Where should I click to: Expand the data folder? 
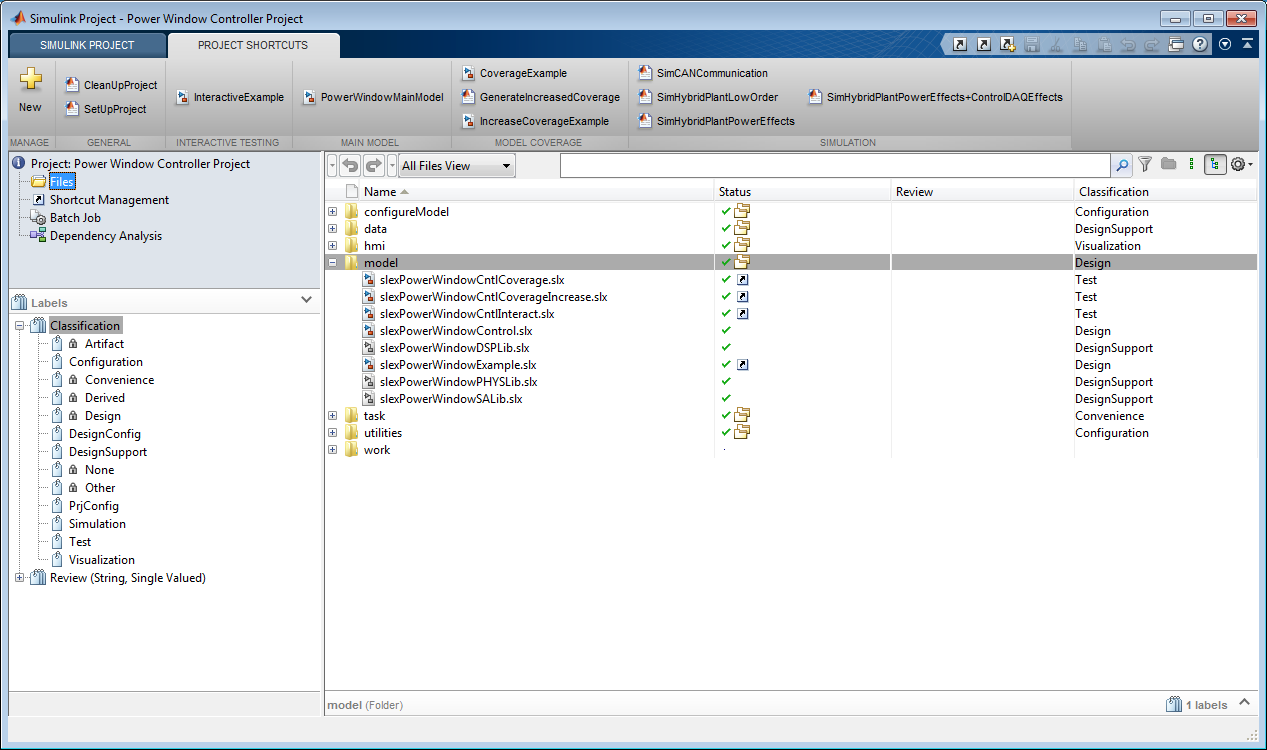[333, 229]
